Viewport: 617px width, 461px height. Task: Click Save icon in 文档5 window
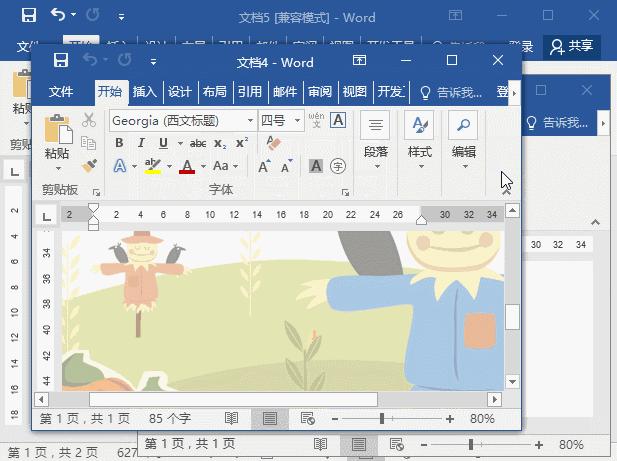pos(29,16)
